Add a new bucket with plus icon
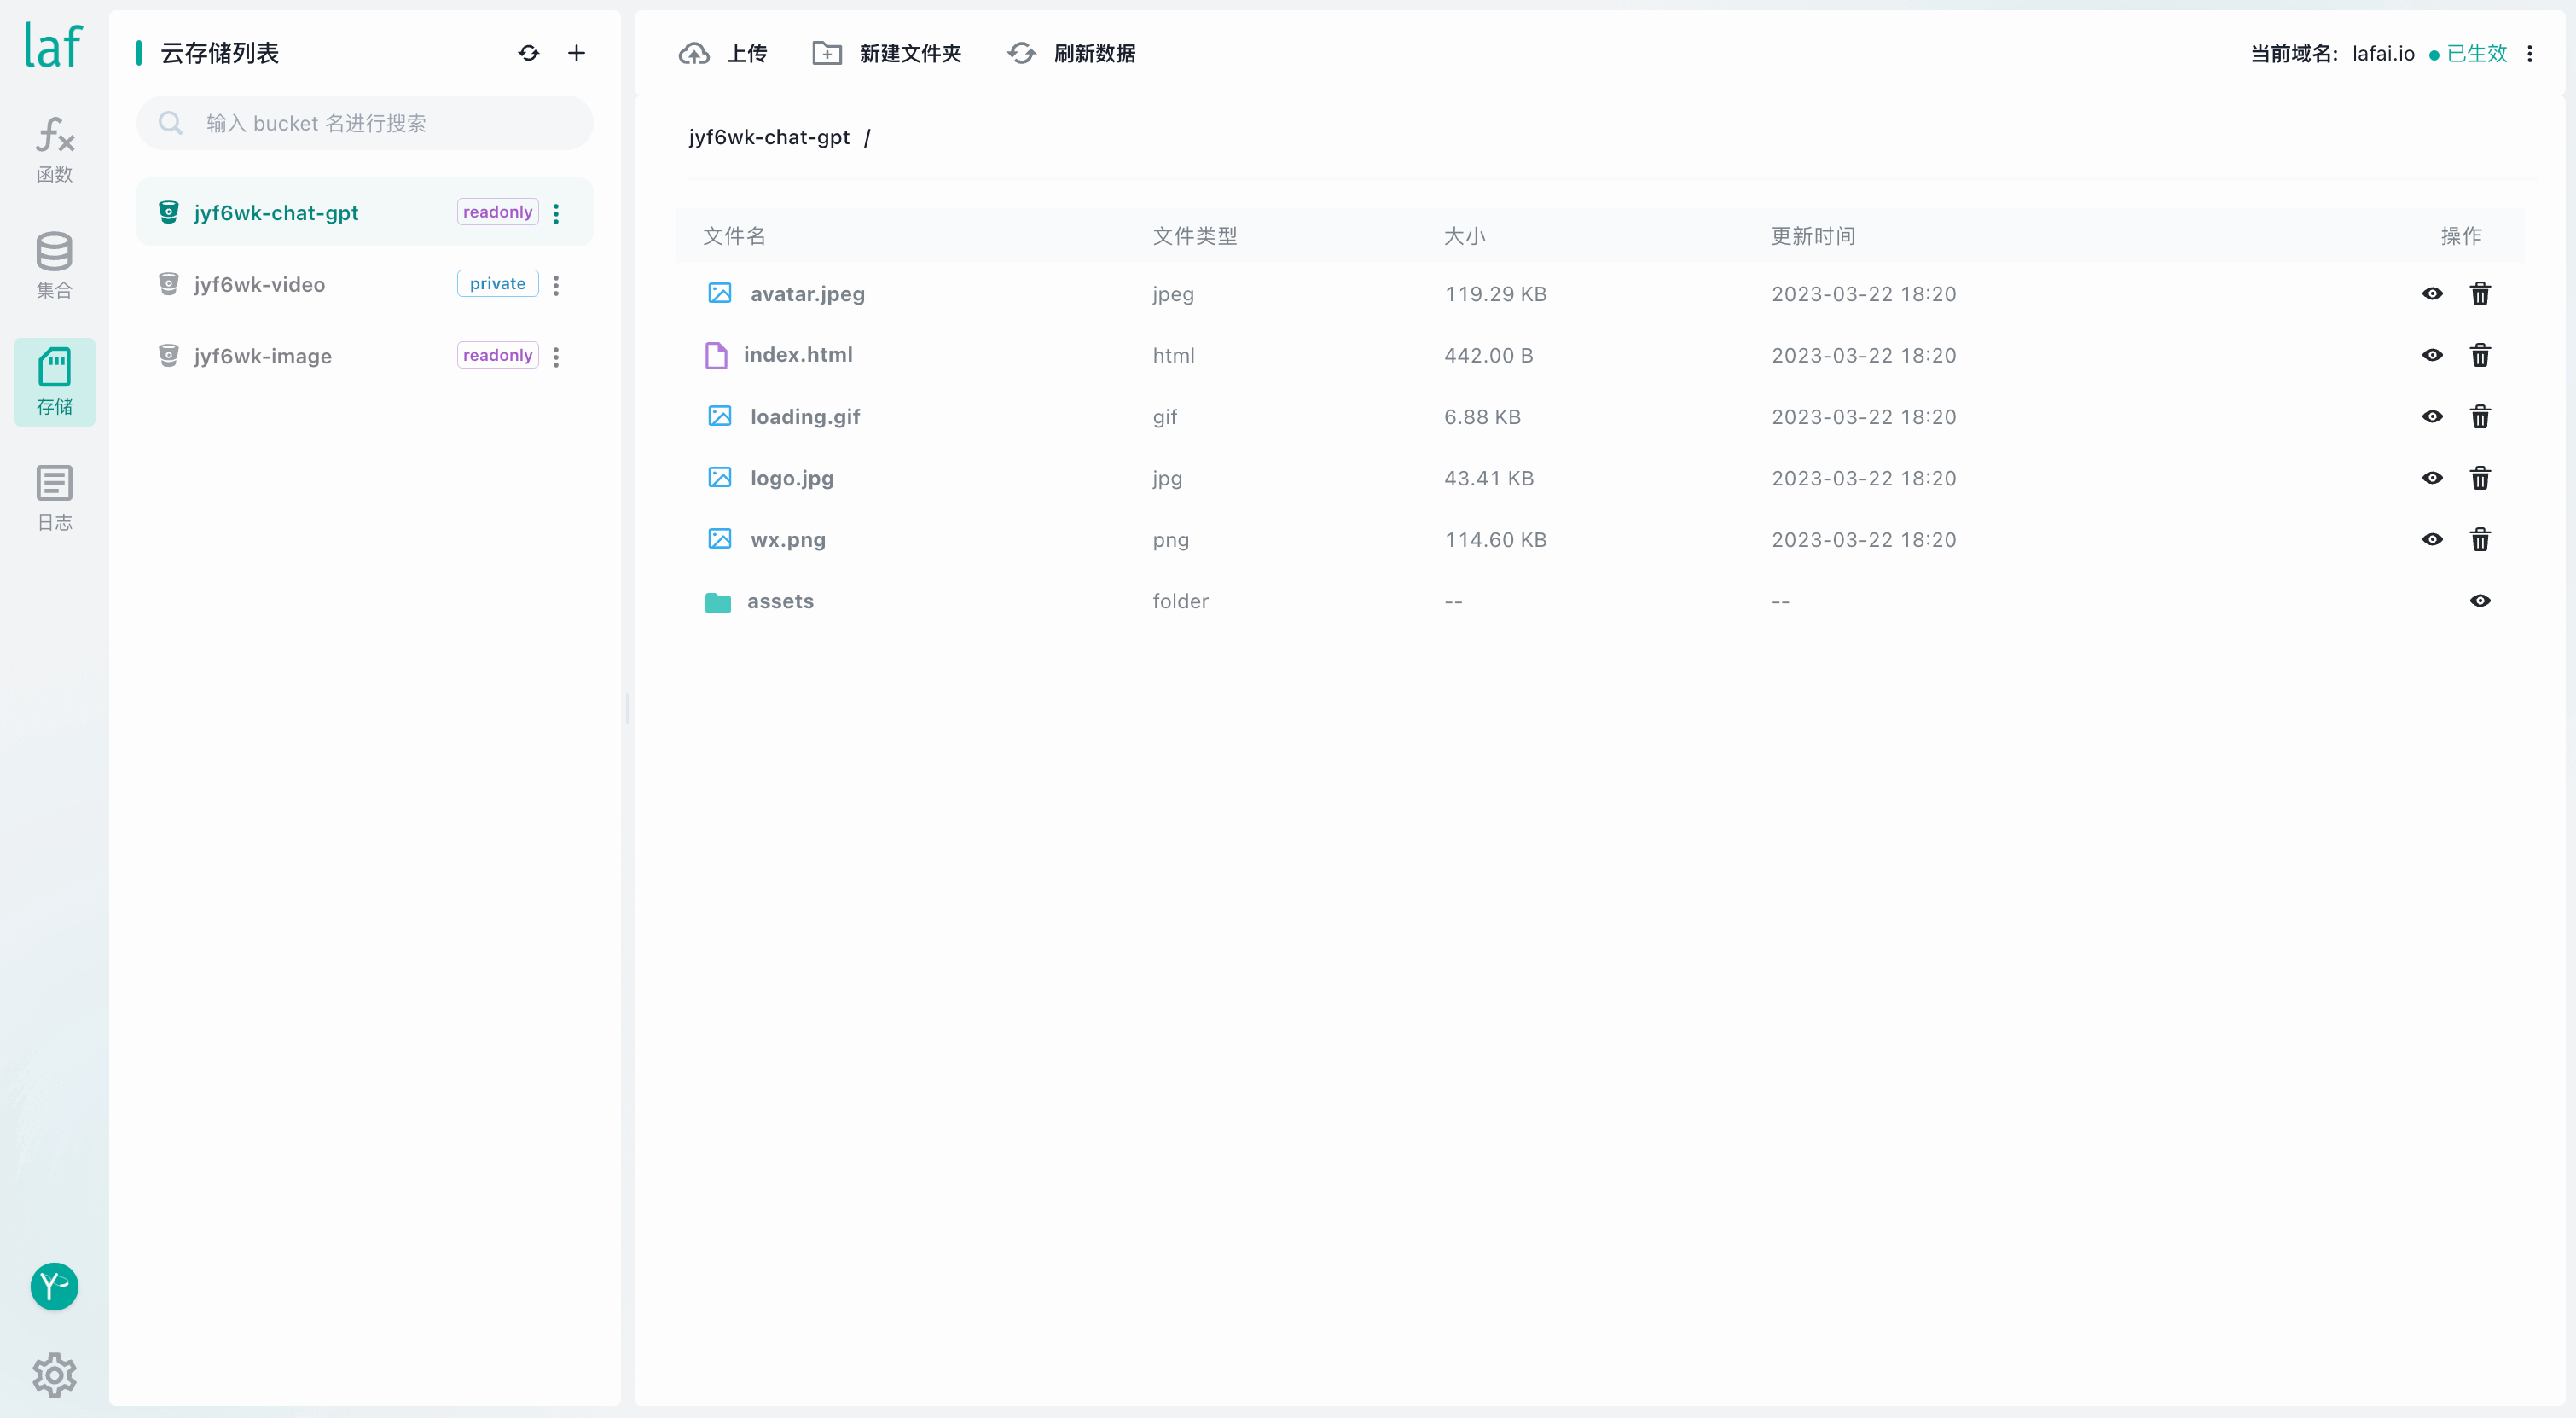The height and width of the screenshot is (1418, 2576). tap(576, 53)
